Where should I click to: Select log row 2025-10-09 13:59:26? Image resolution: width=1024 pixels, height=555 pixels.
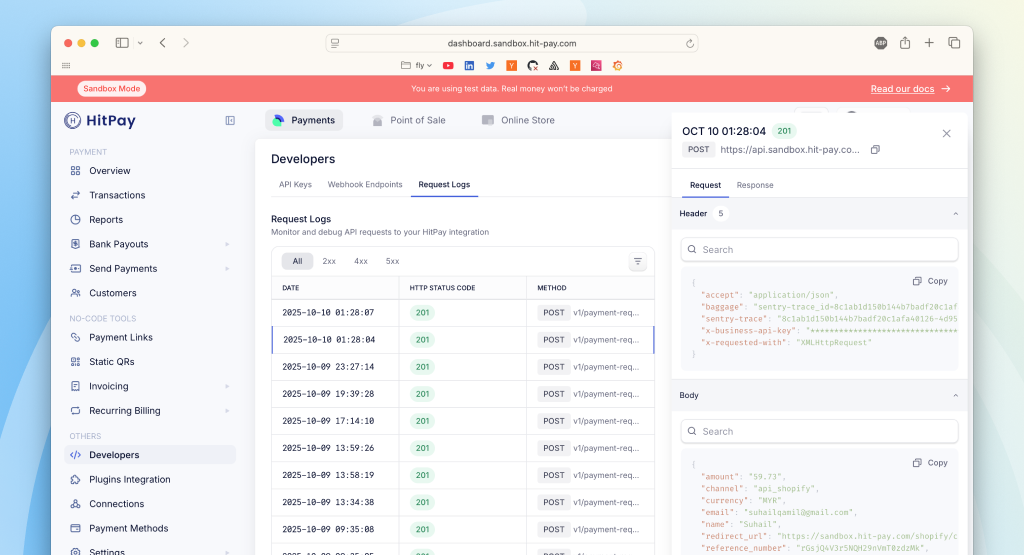[463, 449]
